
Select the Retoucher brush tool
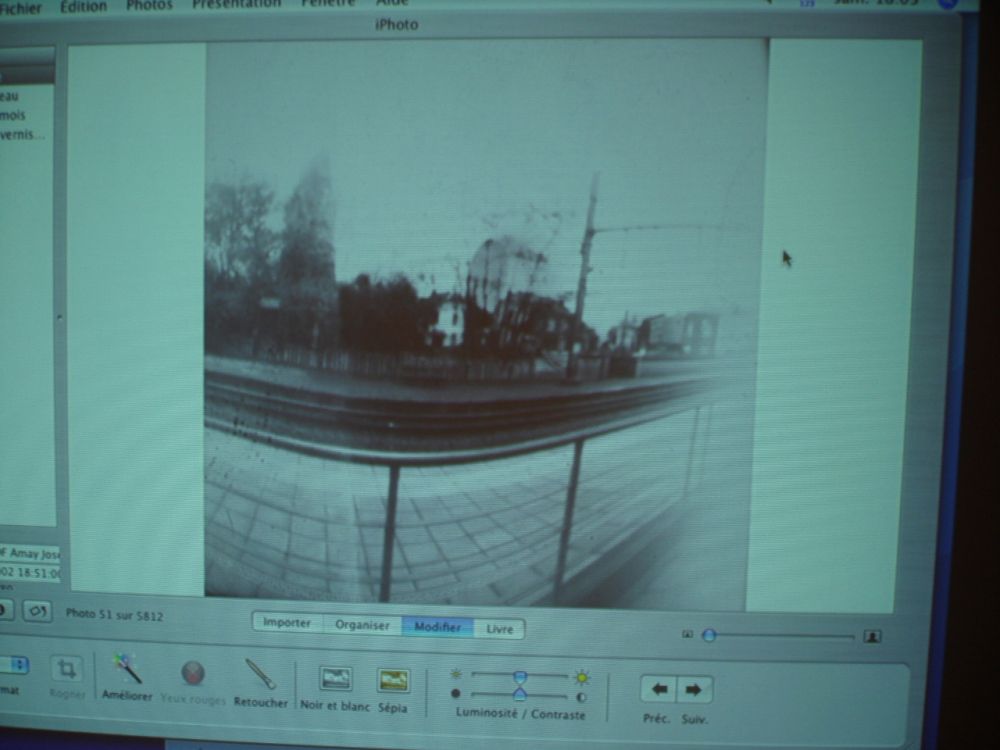pyautogui.click(x=260, y=674)
